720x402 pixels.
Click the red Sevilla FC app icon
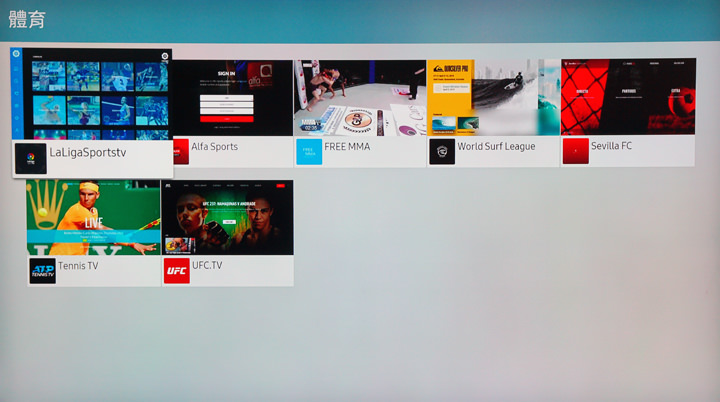coord(575,151)
